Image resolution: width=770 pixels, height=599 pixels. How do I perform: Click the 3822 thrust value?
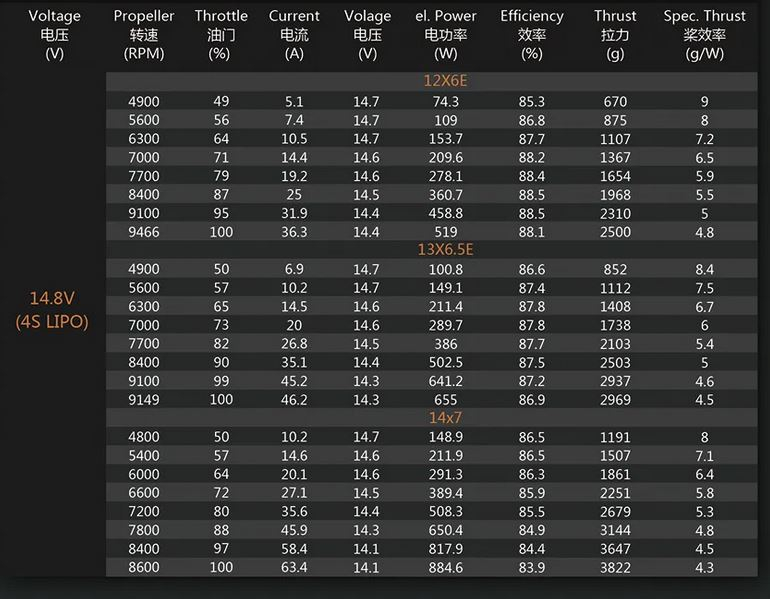point(615,568)
